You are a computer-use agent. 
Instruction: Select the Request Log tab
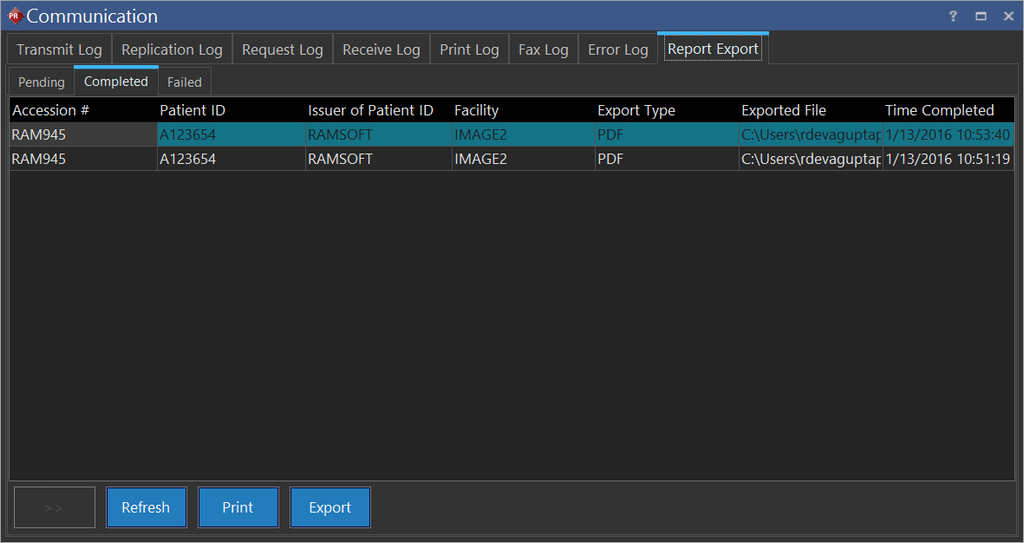click(x=282, y=50)
